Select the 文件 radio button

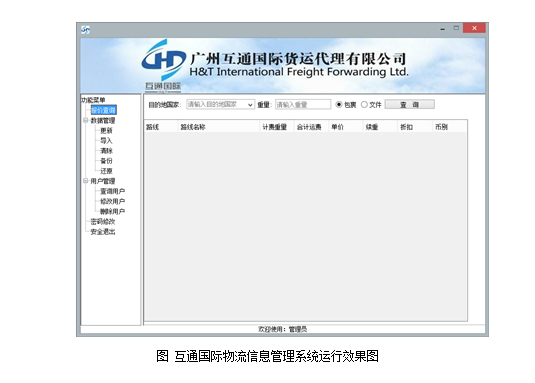pos(364,104)
